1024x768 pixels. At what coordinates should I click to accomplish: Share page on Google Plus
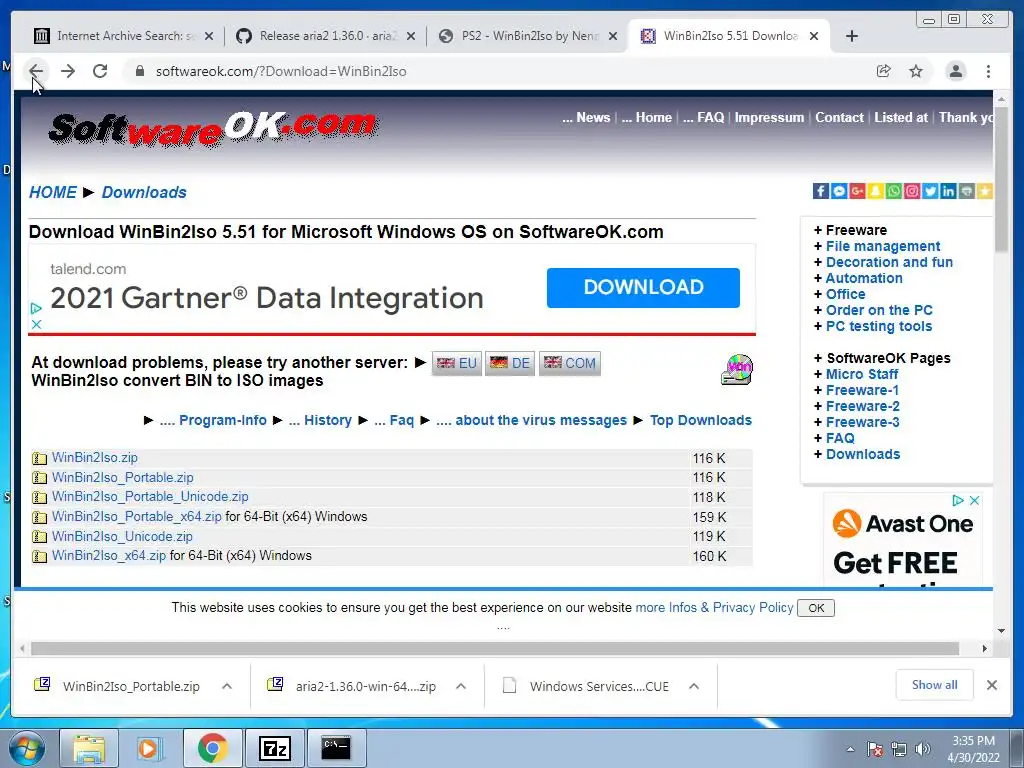coord(857,191)
